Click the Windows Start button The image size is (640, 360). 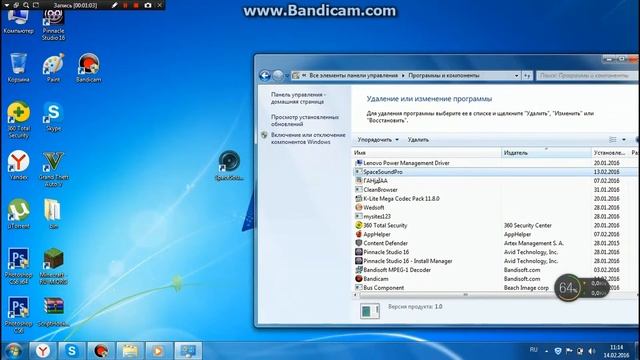(13, 351)
